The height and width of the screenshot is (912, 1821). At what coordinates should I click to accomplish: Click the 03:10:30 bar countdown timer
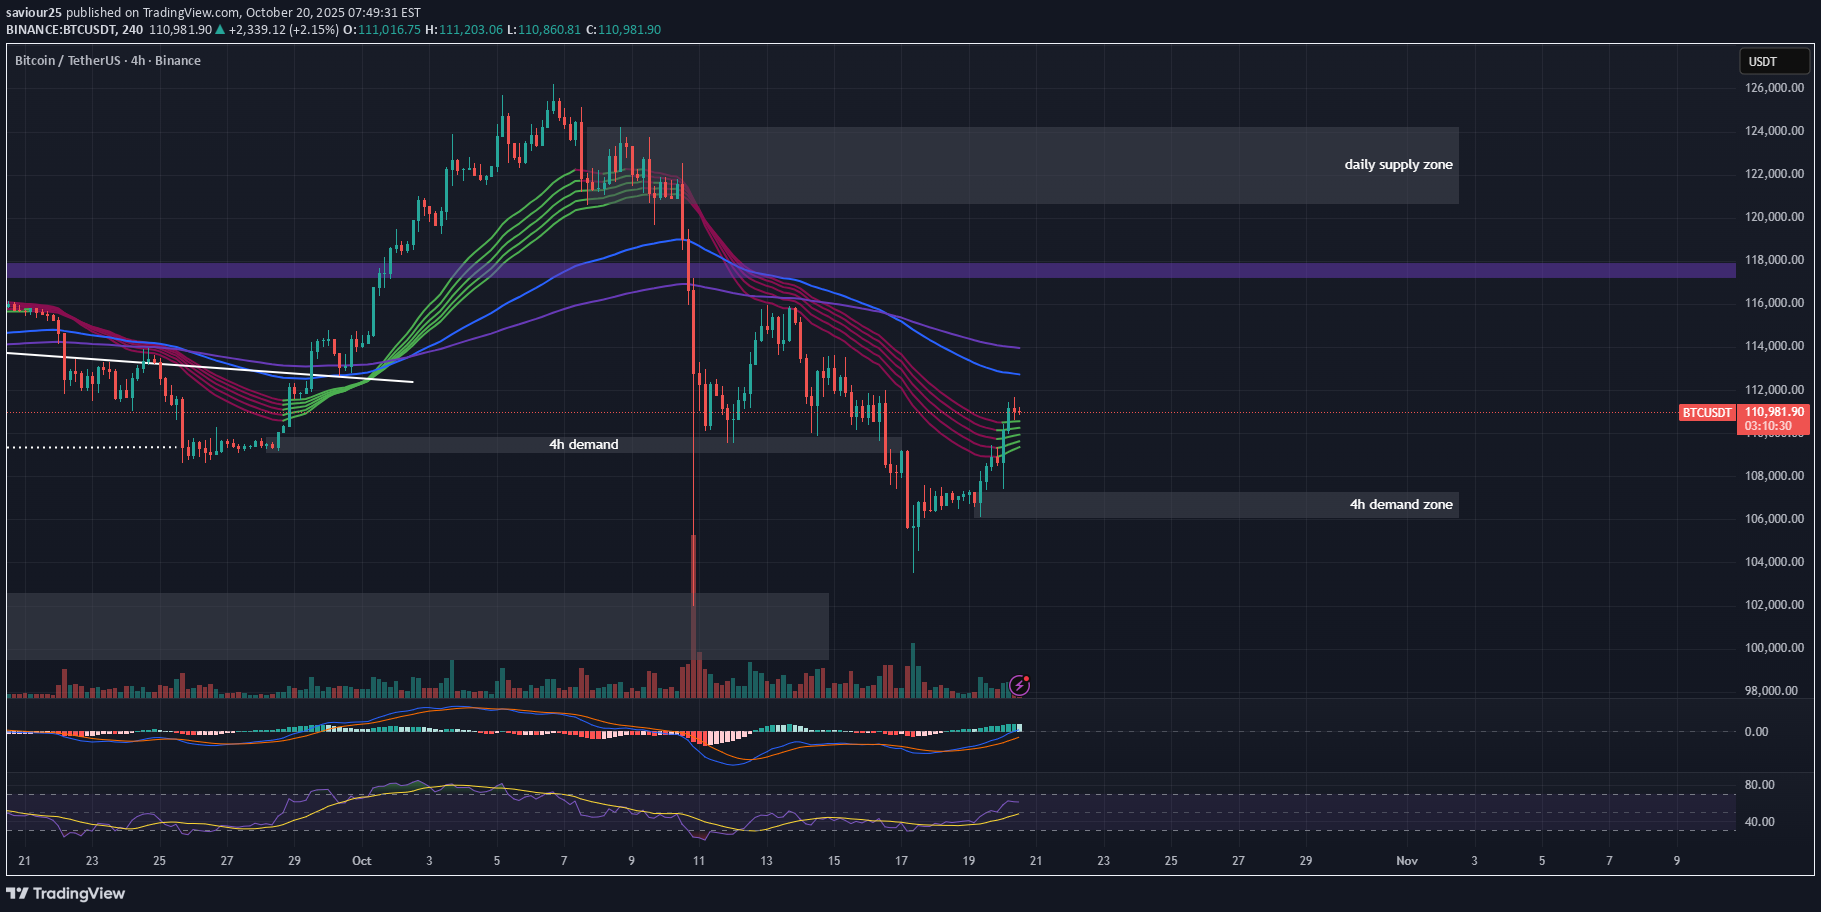(1771, 425)
